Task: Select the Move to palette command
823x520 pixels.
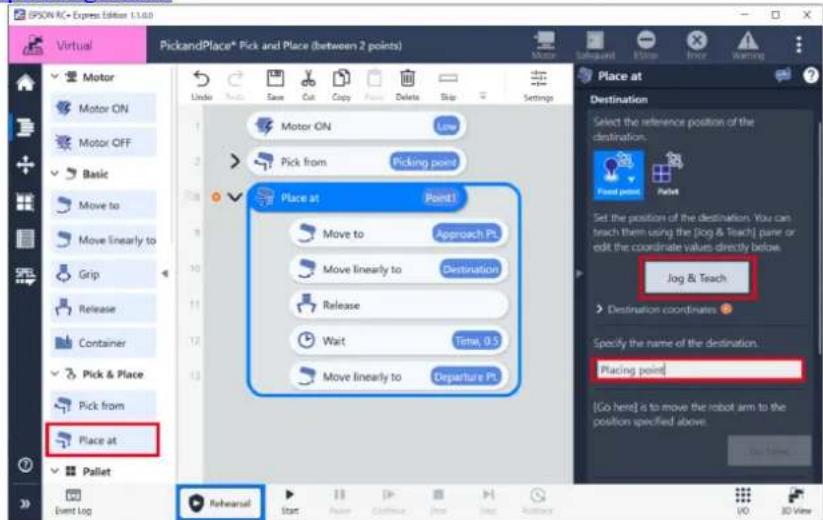Action: point(103,205)
